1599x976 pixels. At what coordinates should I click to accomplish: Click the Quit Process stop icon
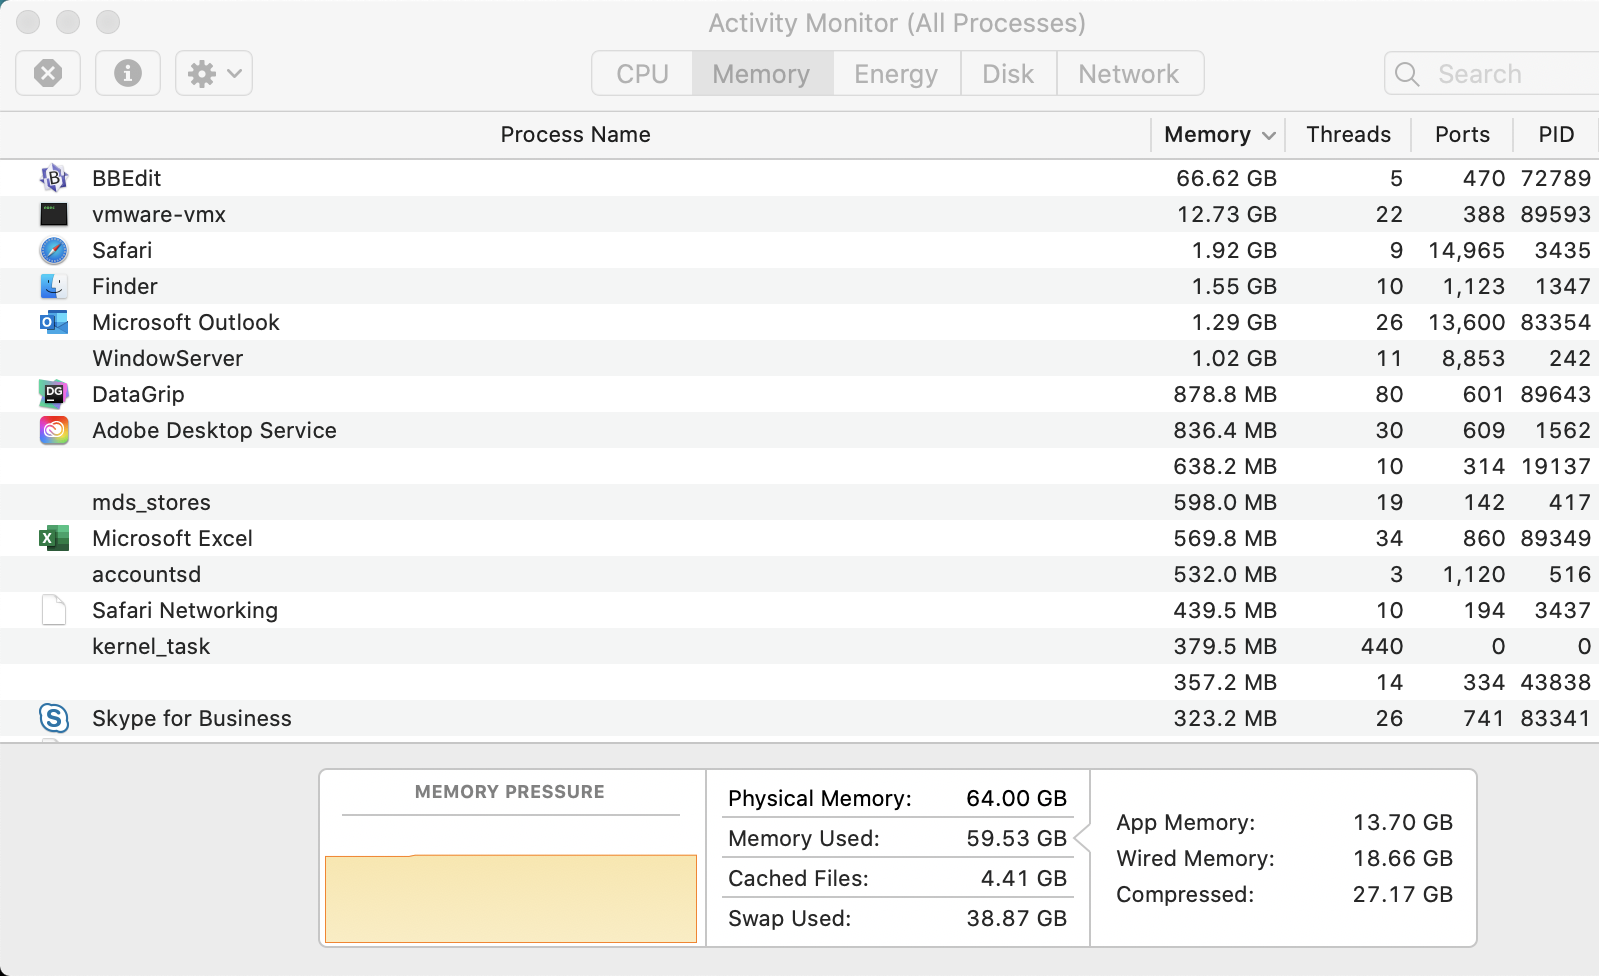[x=48, y=73]
